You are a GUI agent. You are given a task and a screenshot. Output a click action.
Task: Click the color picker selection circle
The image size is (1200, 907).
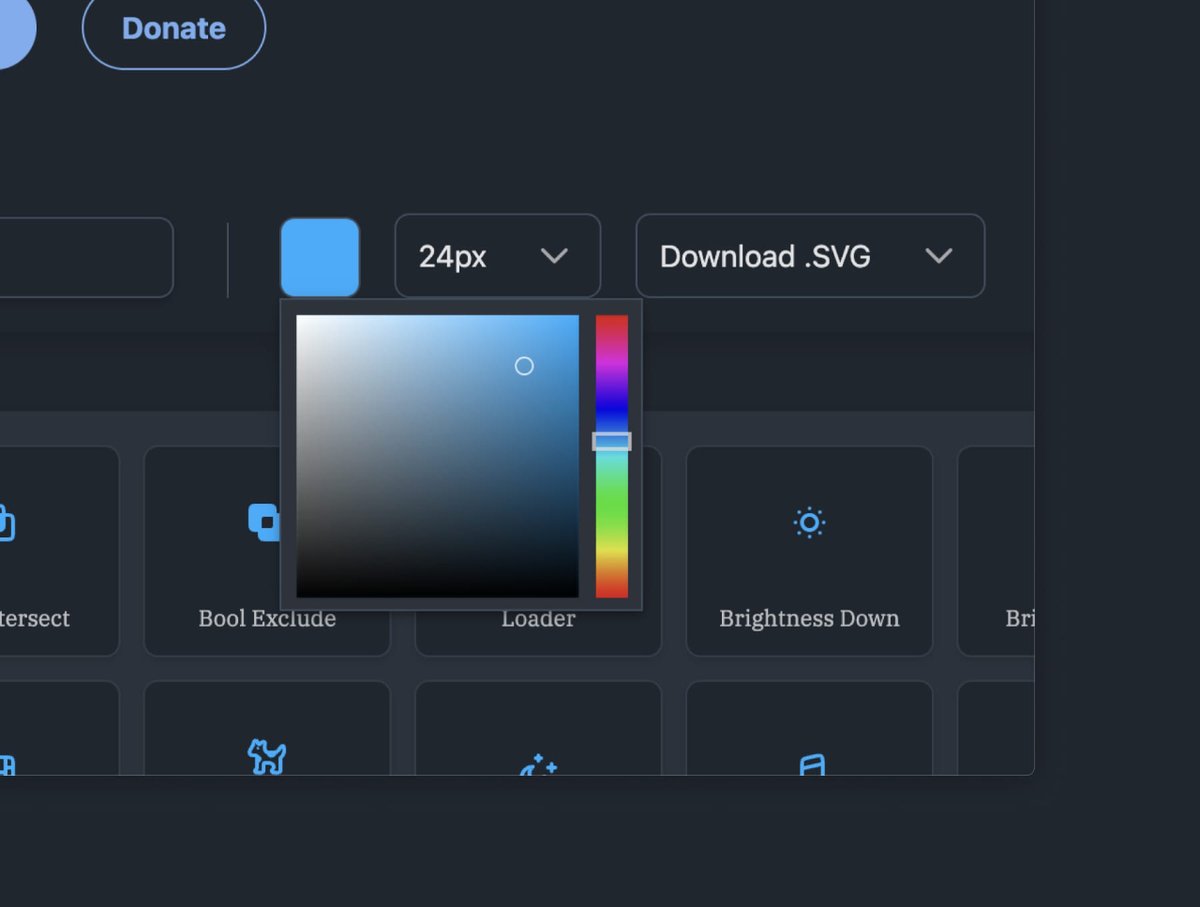(x=524, y=366)
